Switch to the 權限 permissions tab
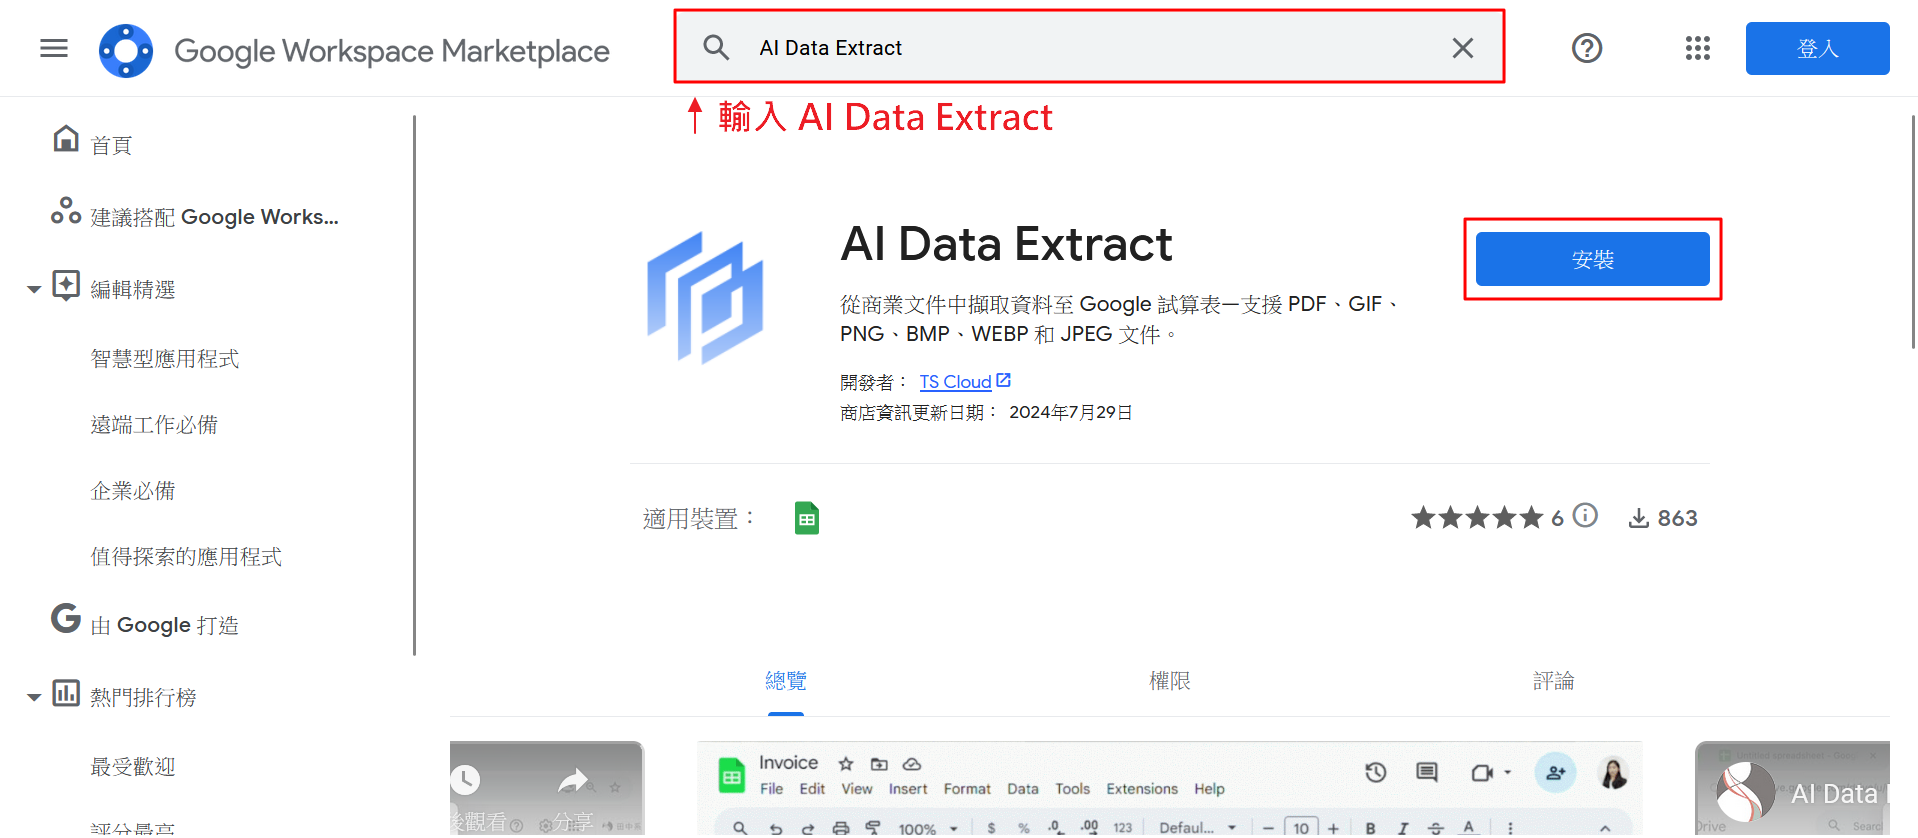Screen dimensions: 1918x838 pos(1170,681)
